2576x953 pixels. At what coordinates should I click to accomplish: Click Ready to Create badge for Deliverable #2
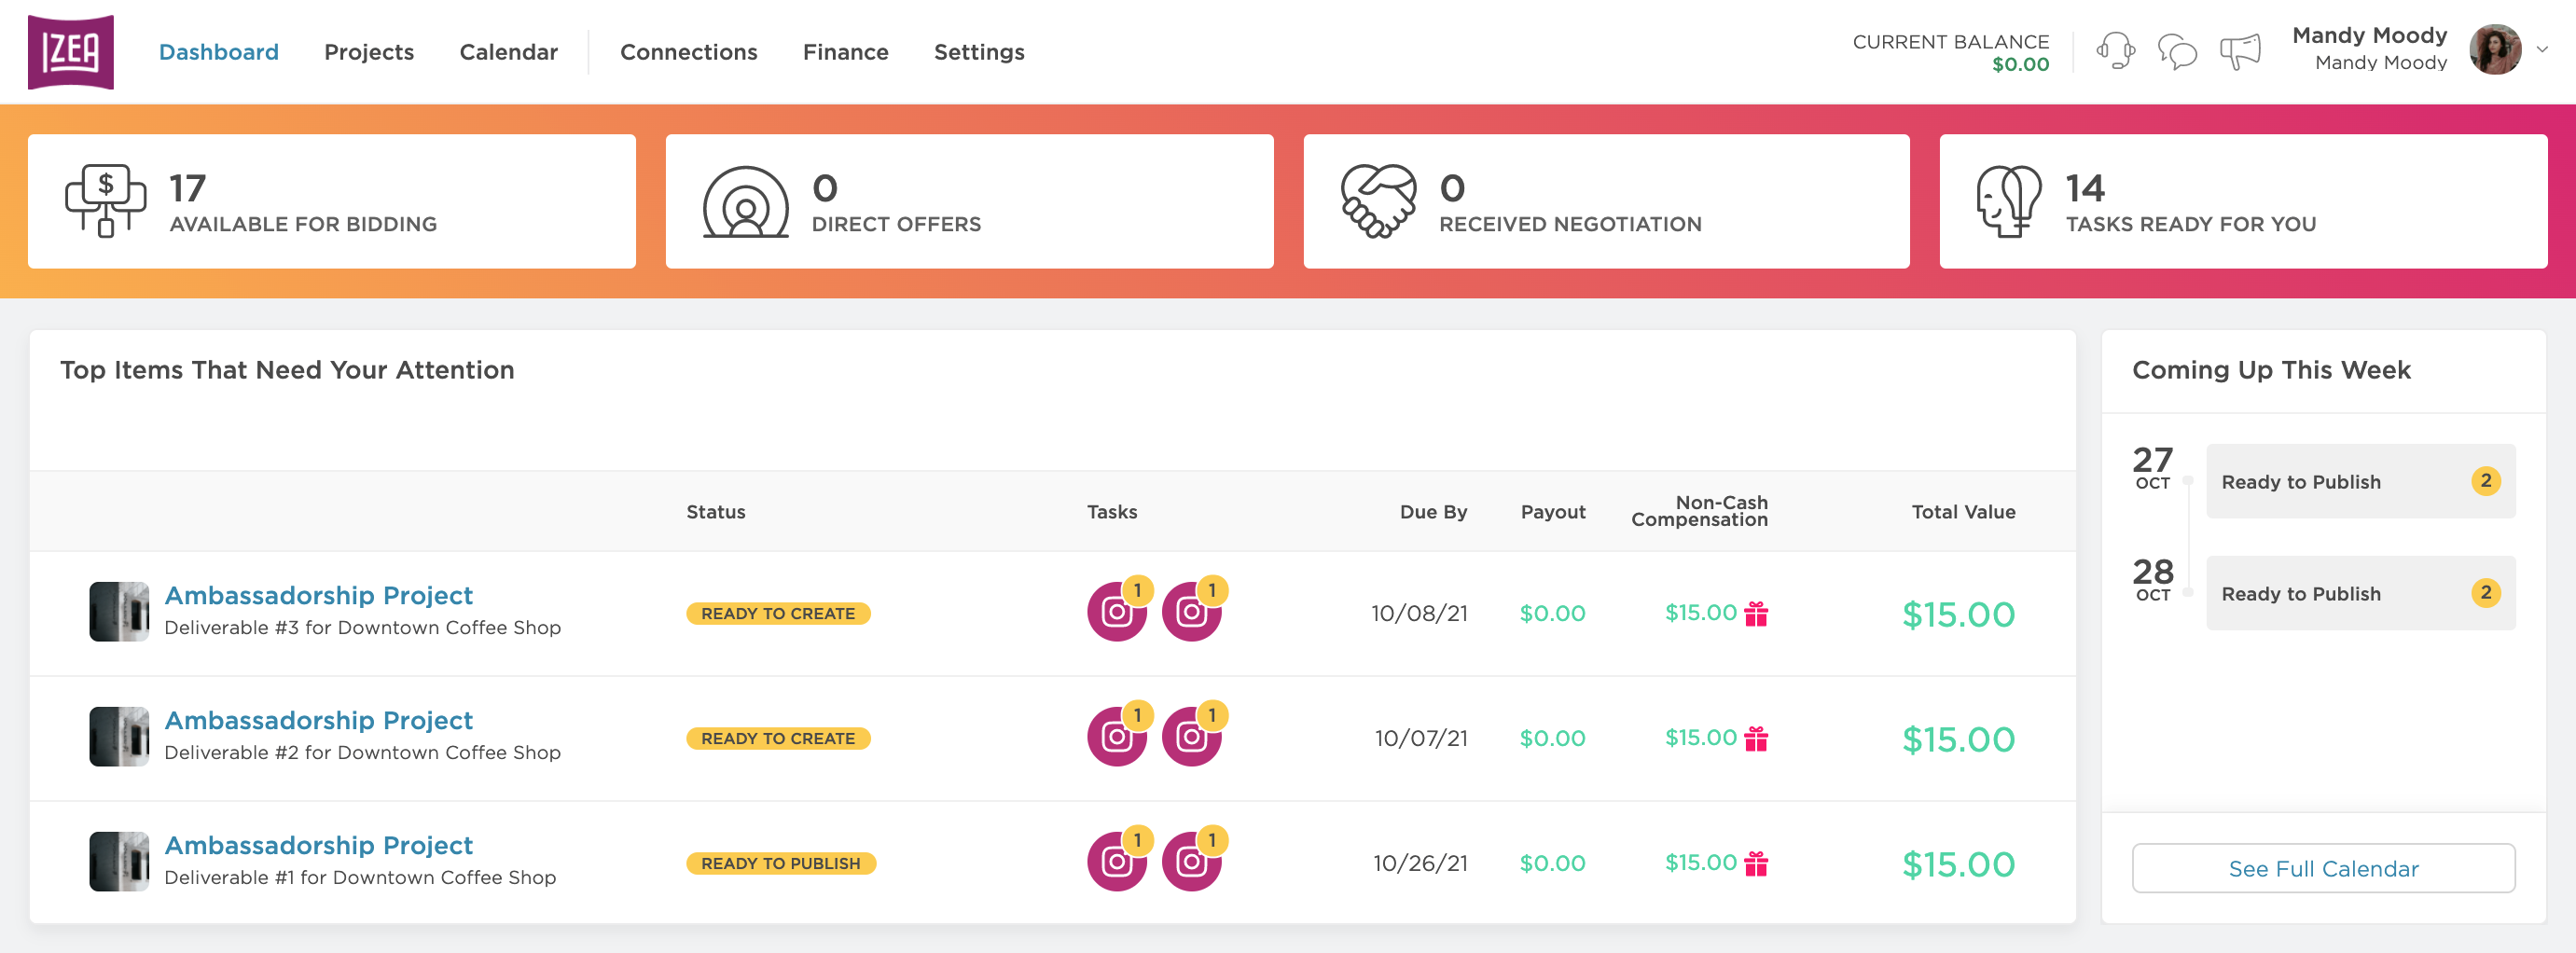(x=778, y=738)
